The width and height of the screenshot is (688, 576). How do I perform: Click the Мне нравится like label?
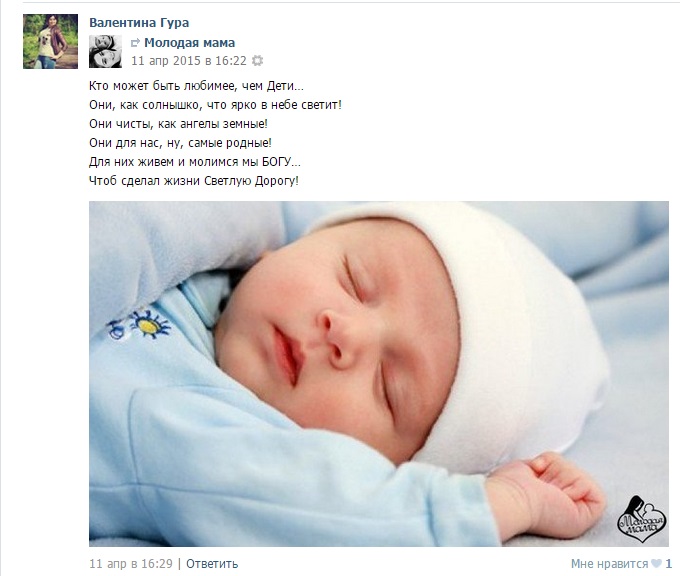609,564
